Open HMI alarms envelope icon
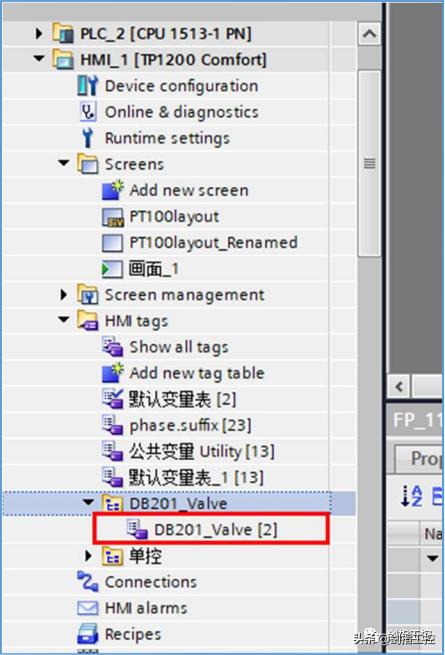 88,608
